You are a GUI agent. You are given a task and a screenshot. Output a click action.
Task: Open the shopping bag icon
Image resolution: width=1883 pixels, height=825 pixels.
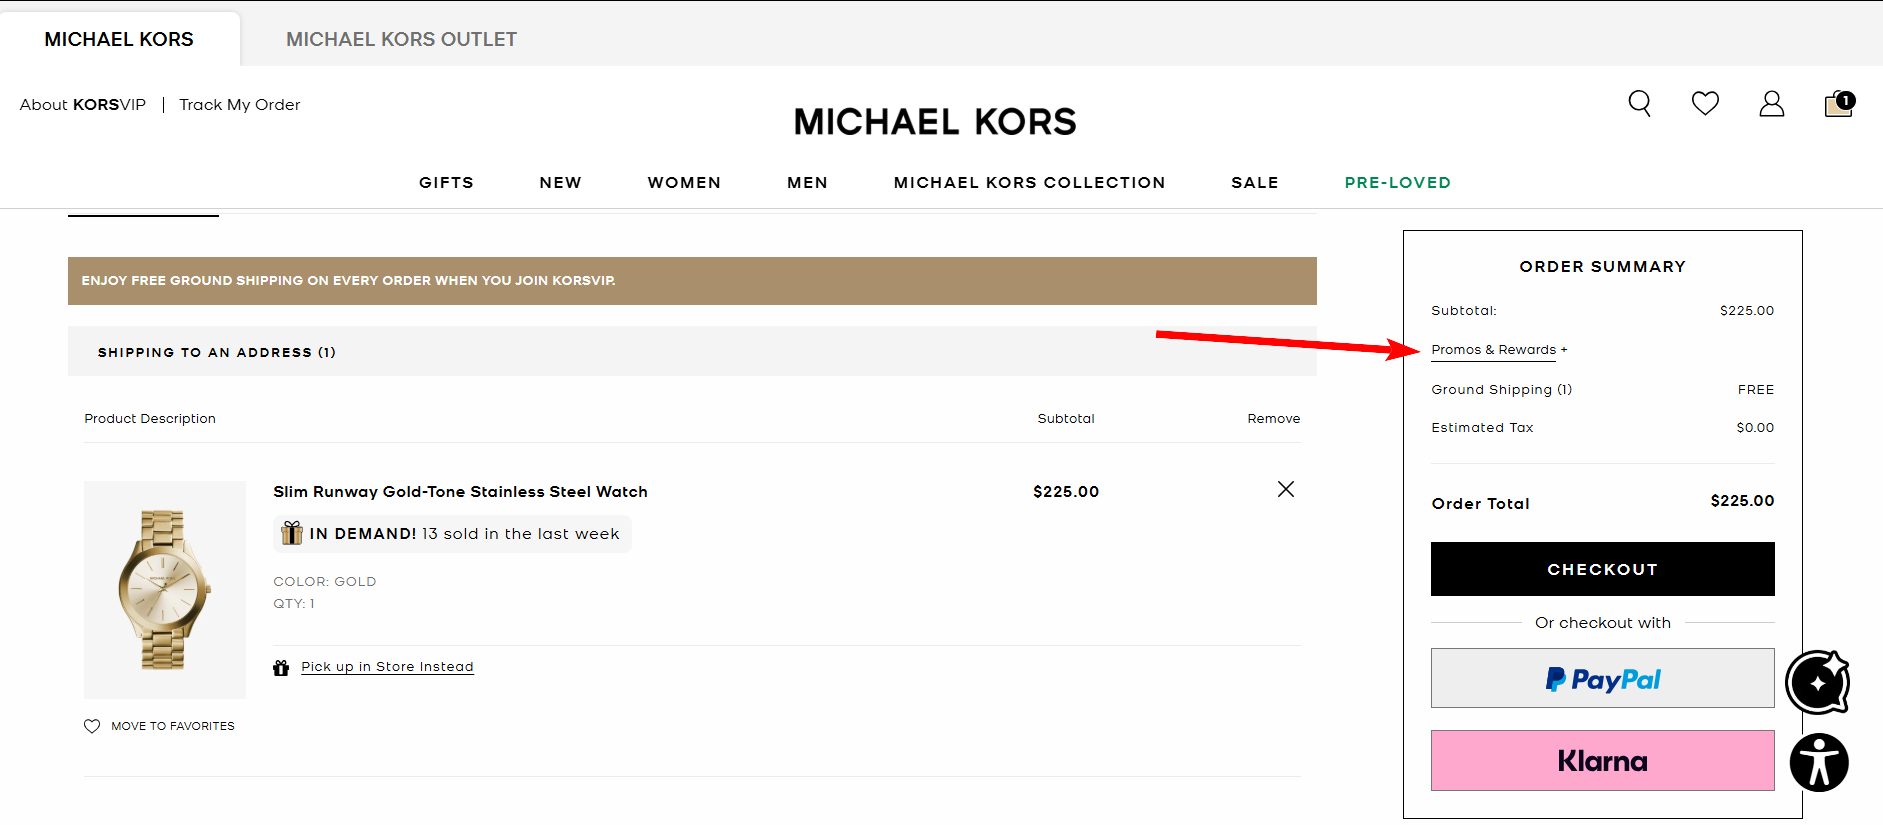point(1839,103)
